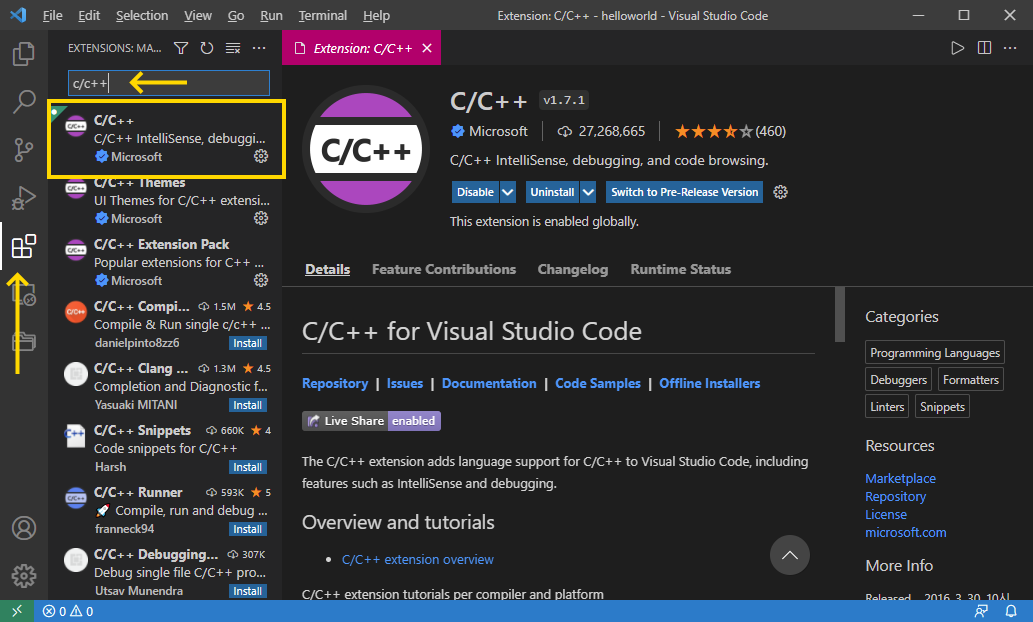Open the Manage gear in activity bar
The width and height of the screenshot is (1033, 622).
(24, 576)
